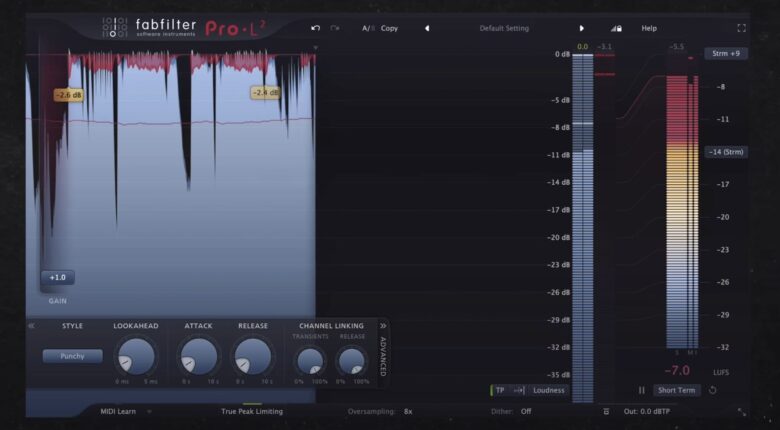This screenshot has width=780, height=430.
Task: Load previous preset with left arrow
Action: click(427, 28)
